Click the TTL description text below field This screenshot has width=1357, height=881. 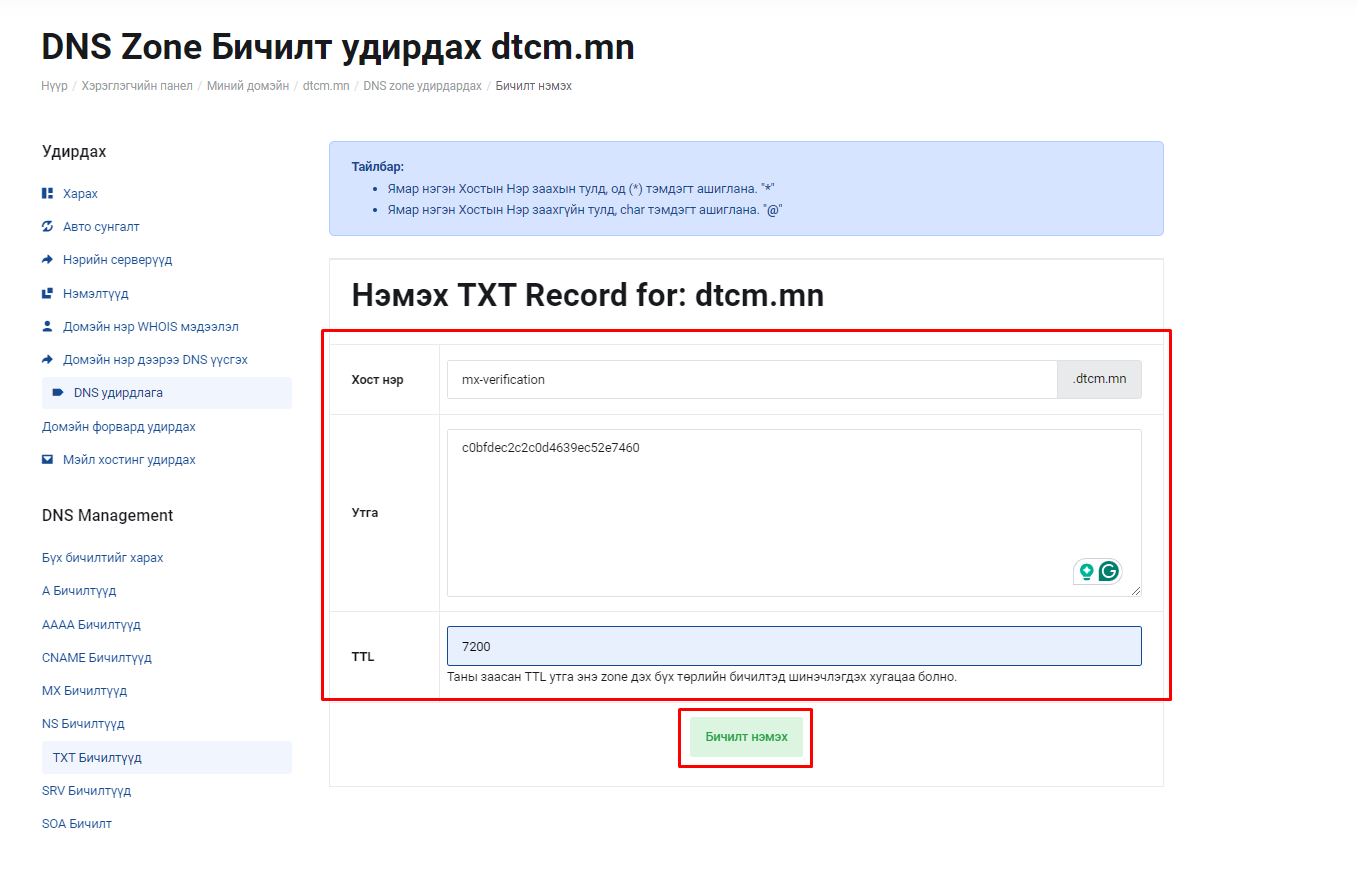click(x=702, y=677)
